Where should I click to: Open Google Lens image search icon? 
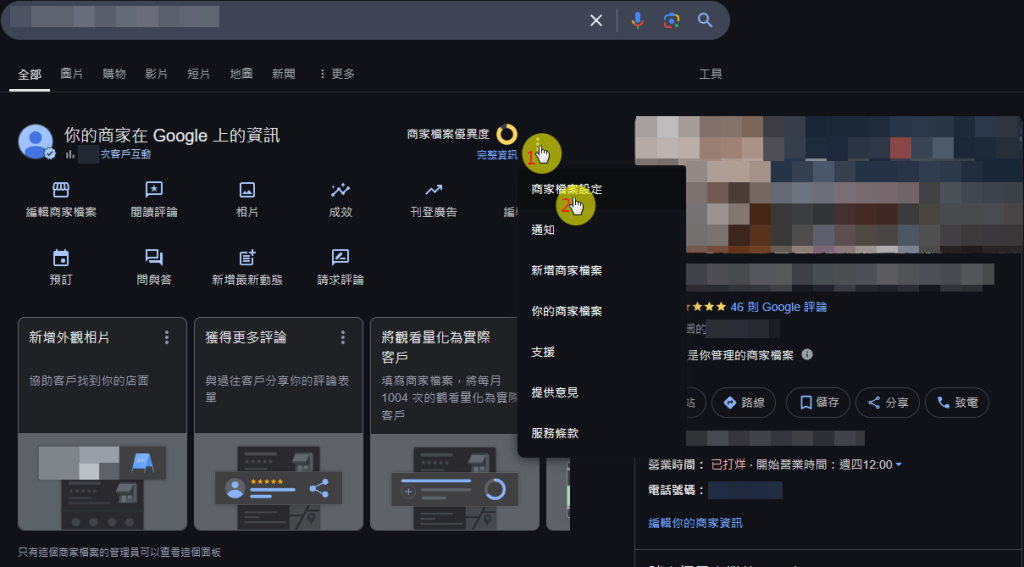671,20
